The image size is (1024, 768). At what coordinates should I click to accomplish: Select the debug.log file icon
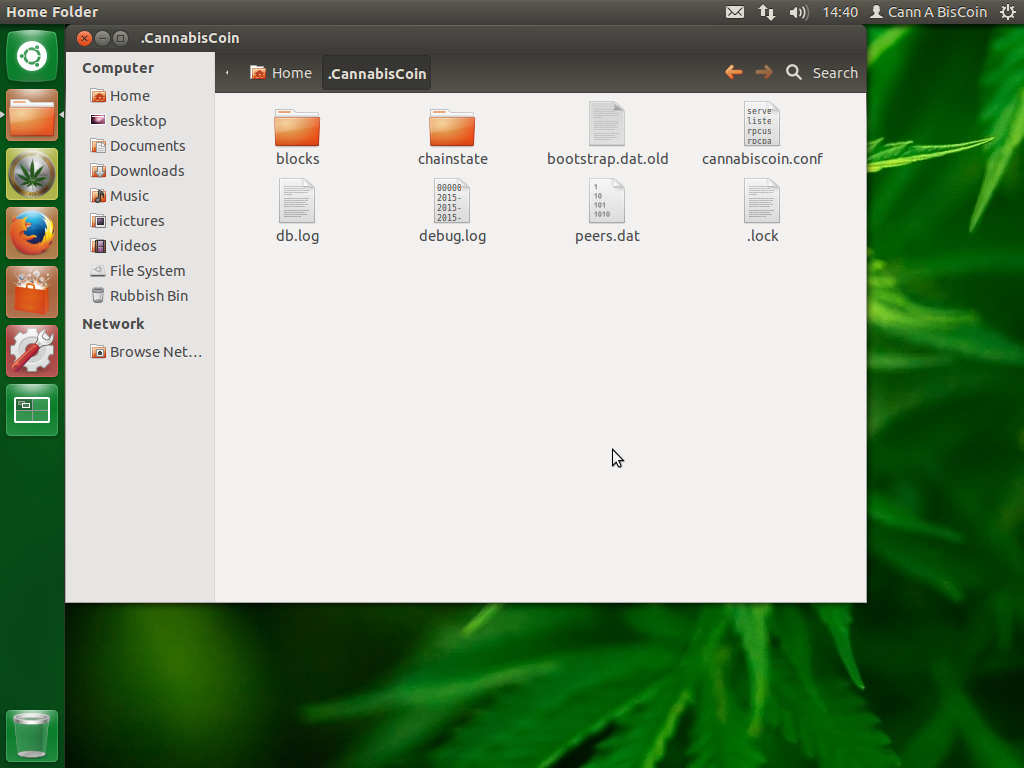point(452,201)
